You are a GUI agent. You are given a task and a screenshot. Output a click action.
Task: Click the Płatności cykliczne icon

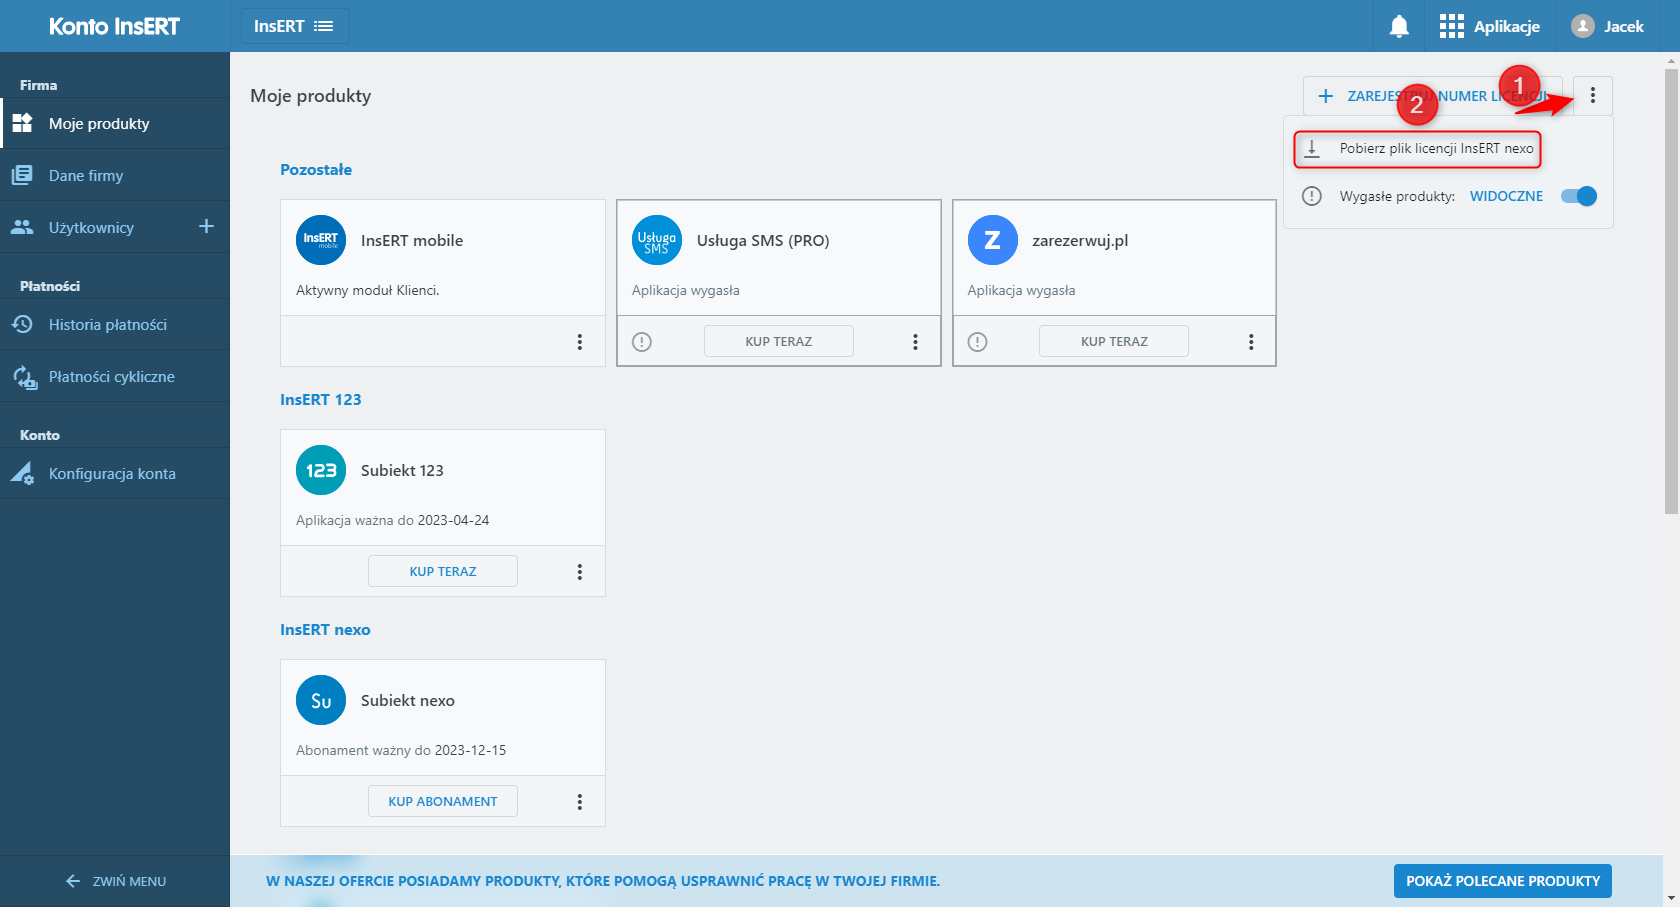(24, 377)
